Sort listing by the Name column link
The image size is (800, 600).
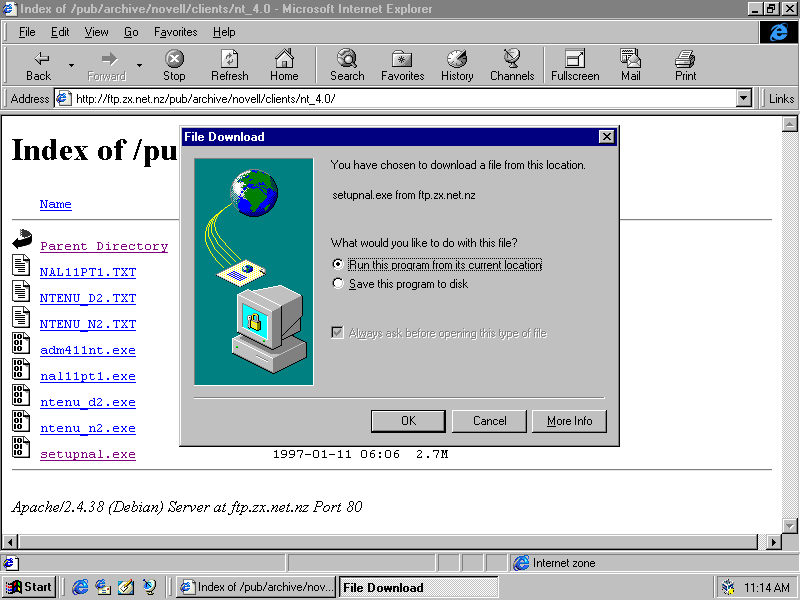56,204
